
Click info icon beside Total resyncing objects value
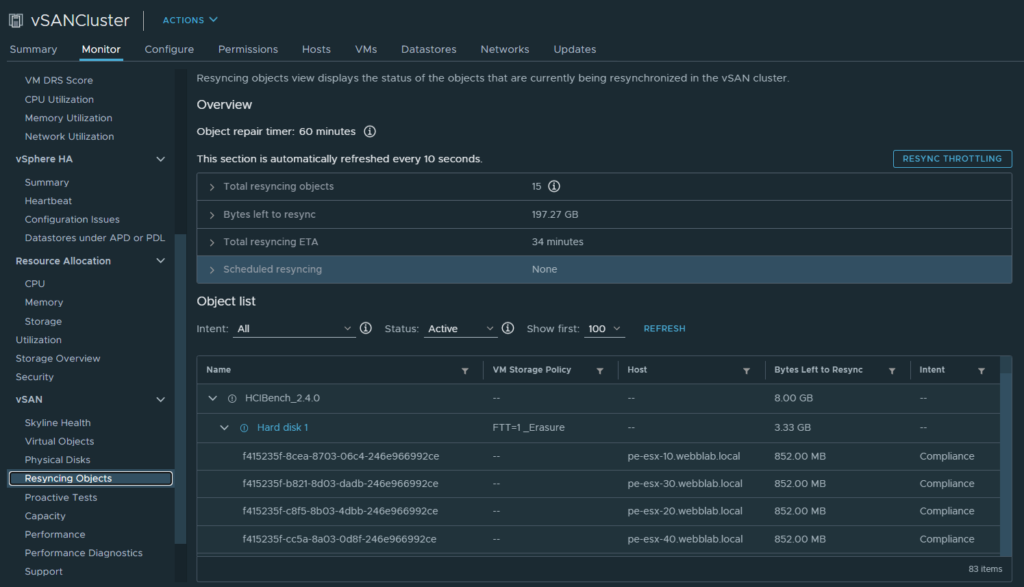[554, 186]
